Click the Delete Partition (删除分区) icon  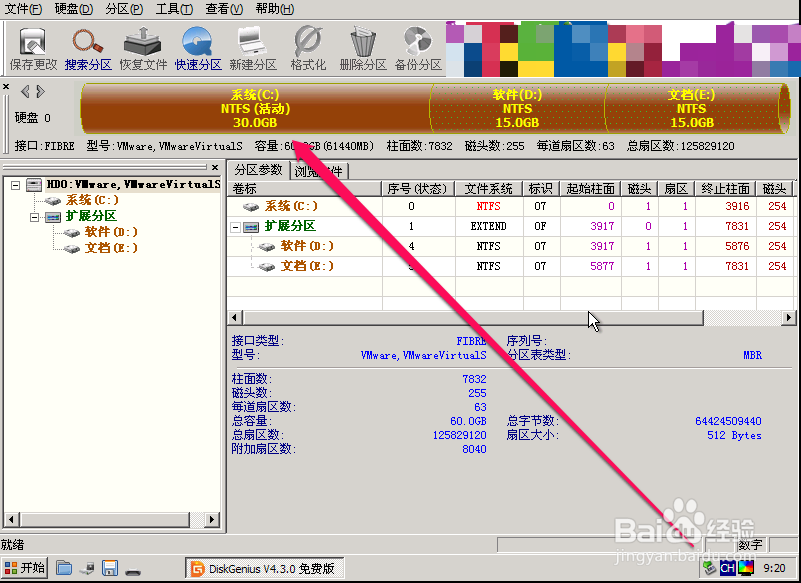click(363, 49)
